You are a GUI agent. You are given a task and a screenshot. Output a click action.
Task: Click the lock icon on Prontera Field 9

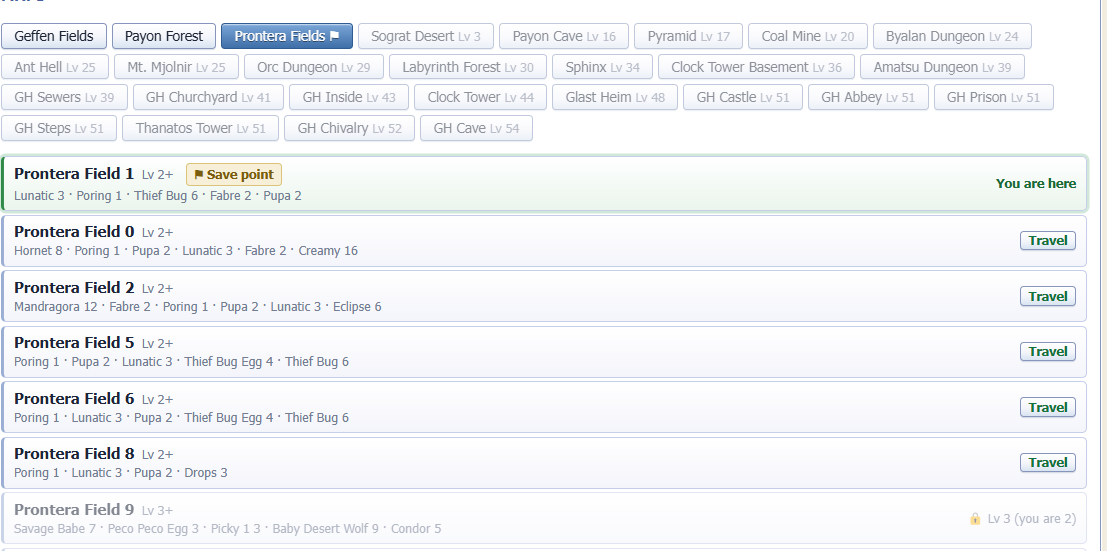click(975, 519)
